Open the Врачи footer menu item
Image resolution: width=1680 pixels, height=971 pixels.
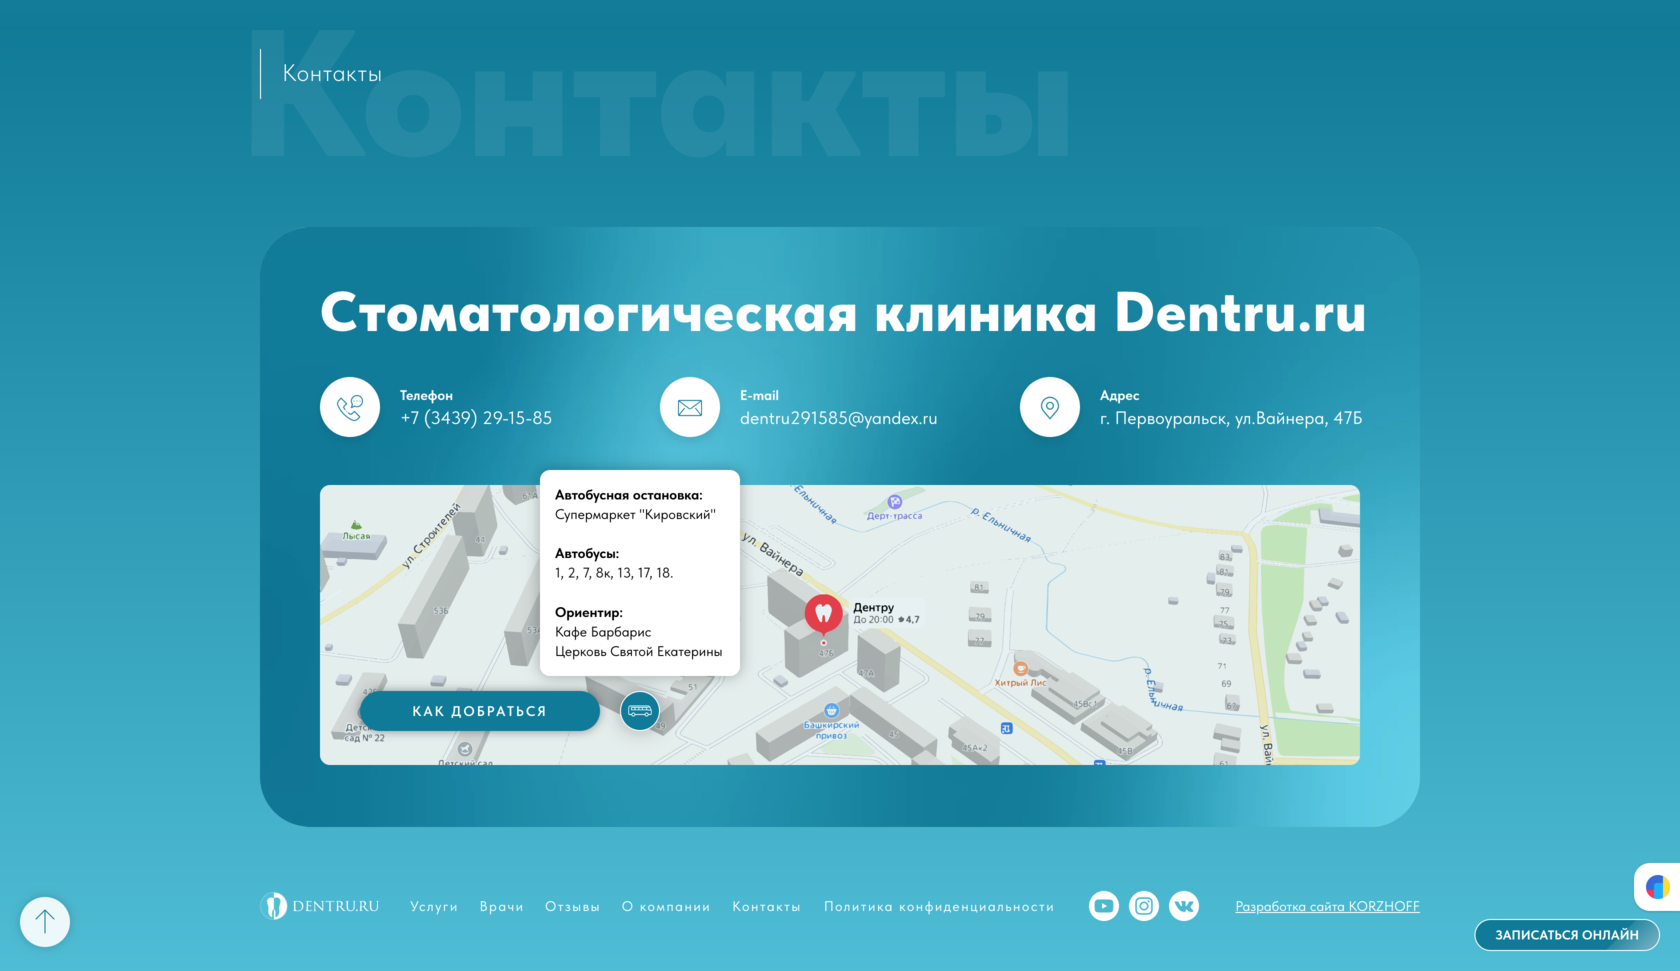[x=501, y=907]
